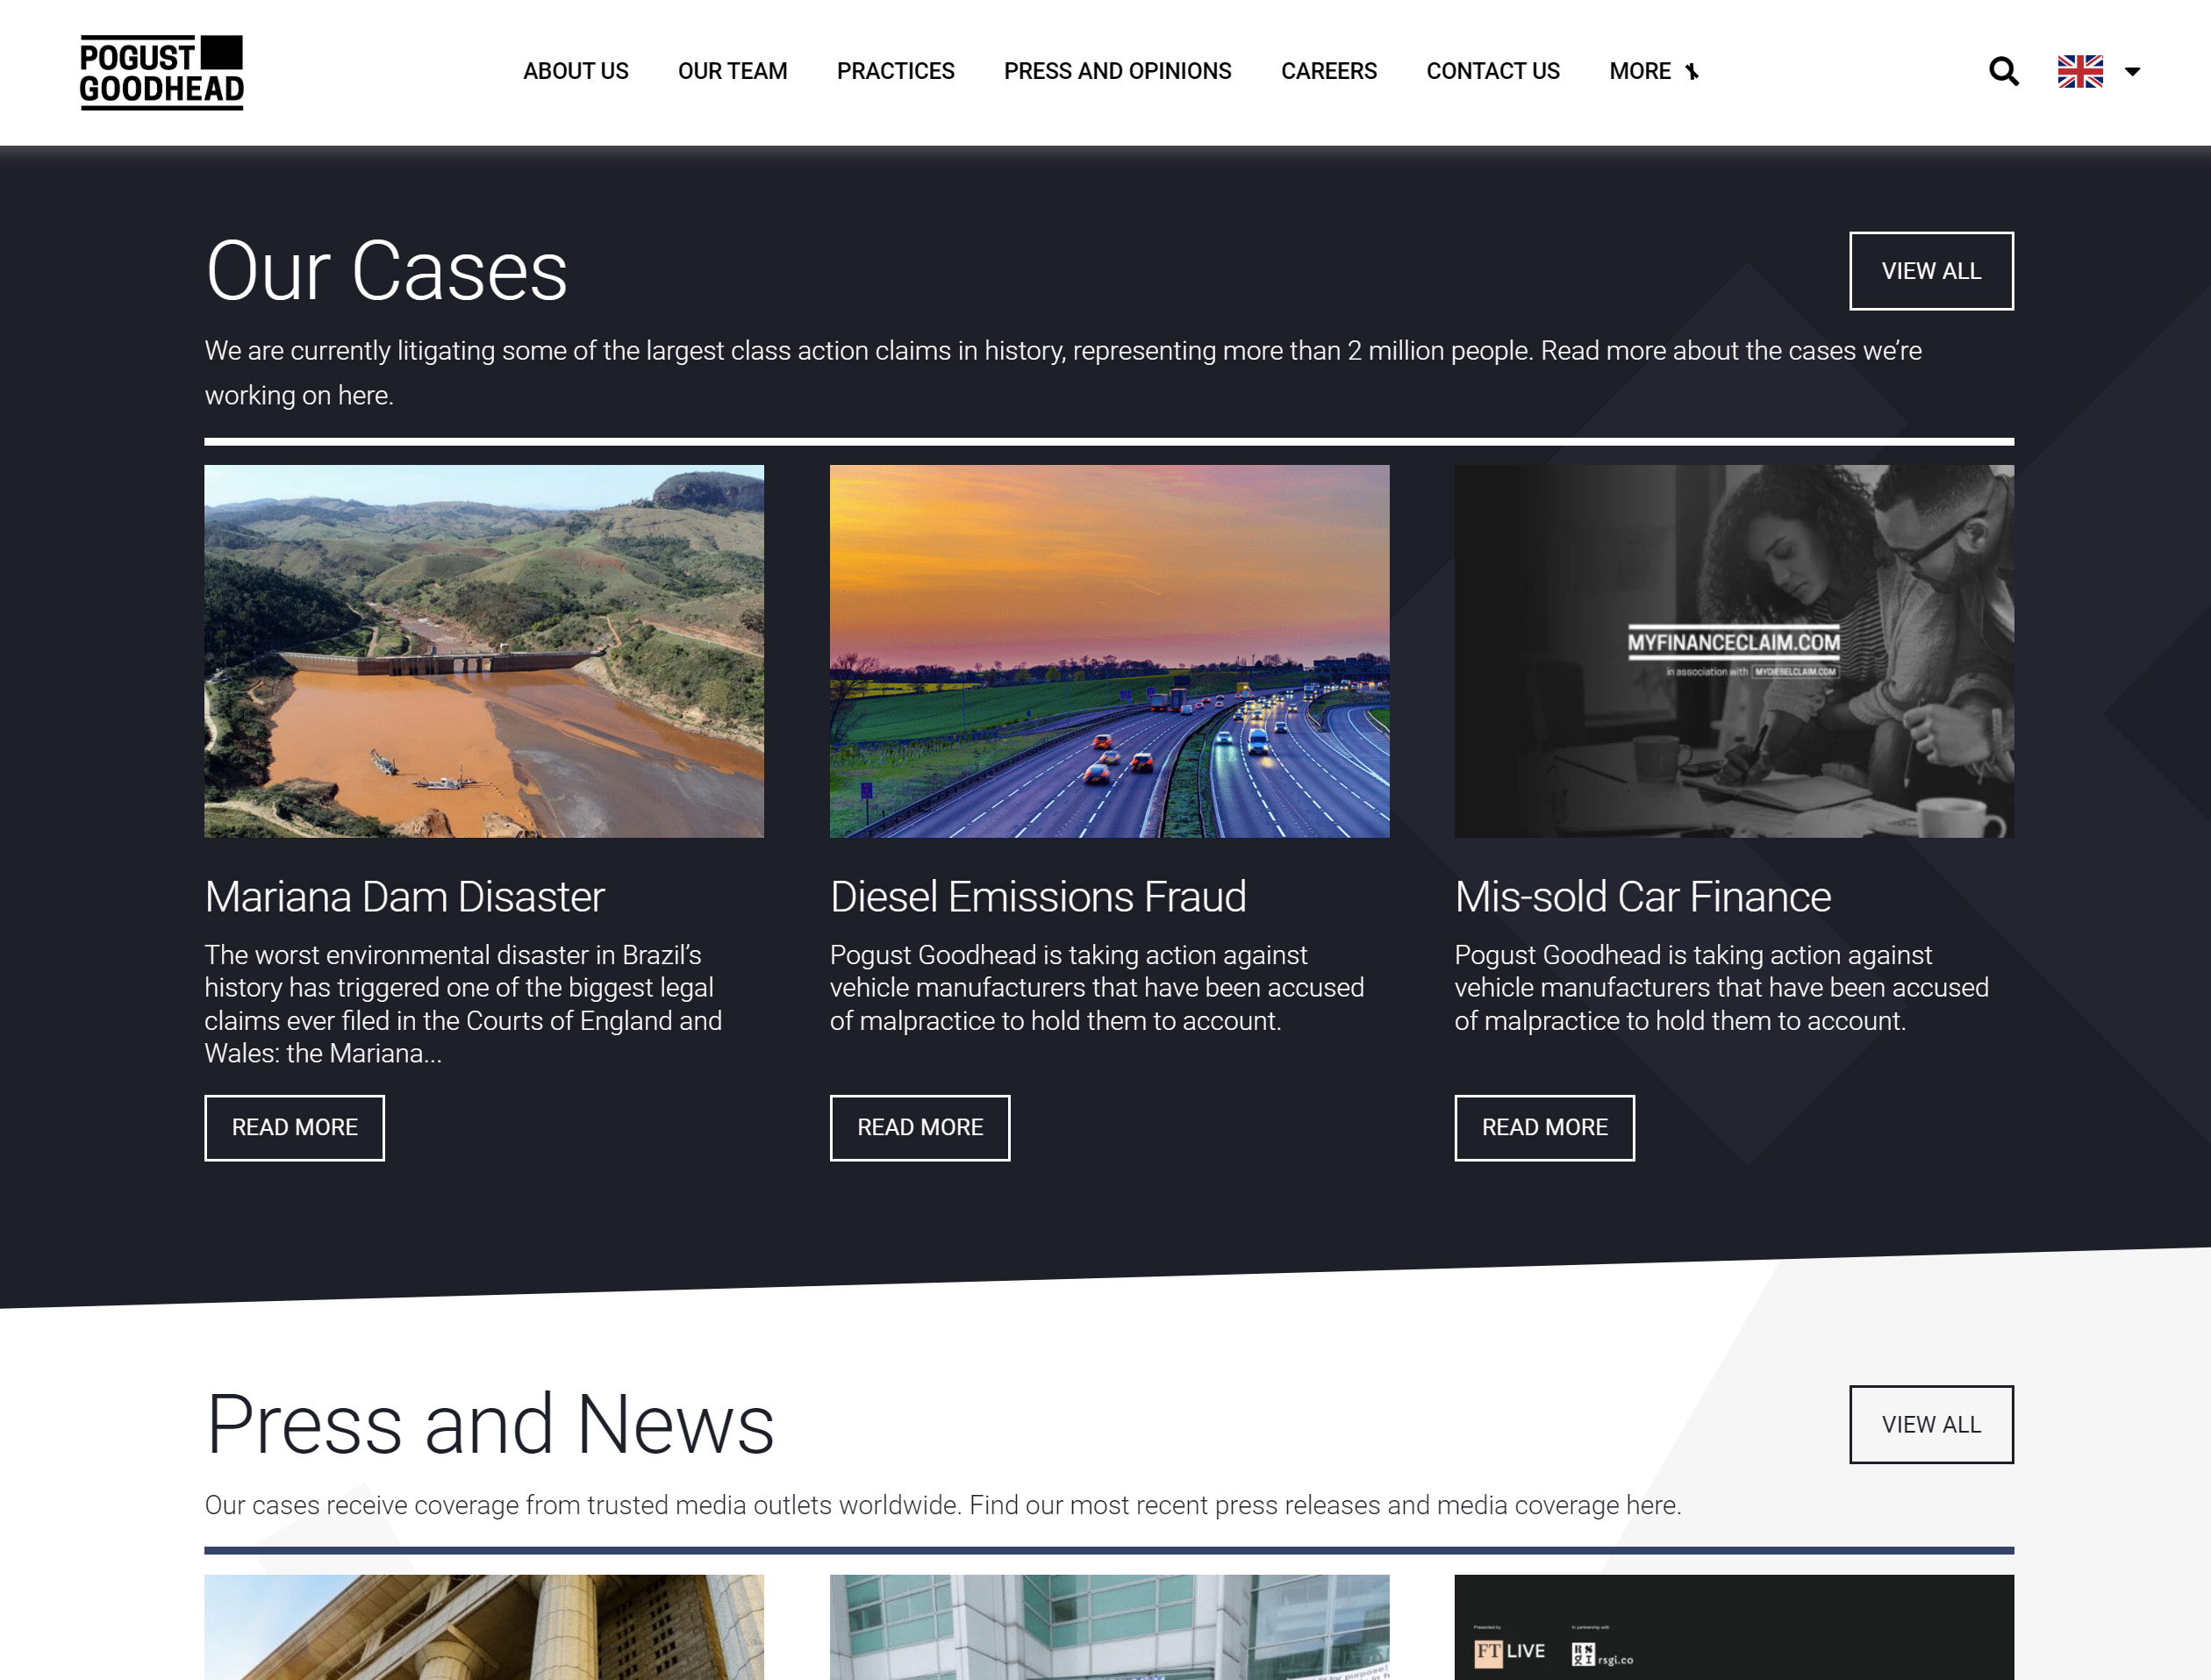Expand the language selector dropdown arrow
Screen dimensions: 2211x1680
pyautogui.click(x=2132, y=72)
